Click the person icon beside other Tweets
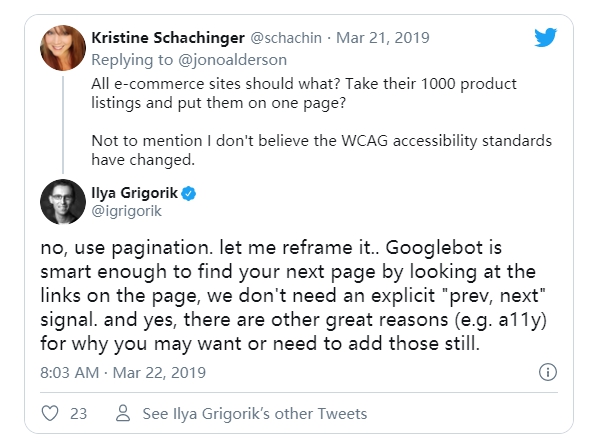 pyautogui.click(x=124, y=413)
